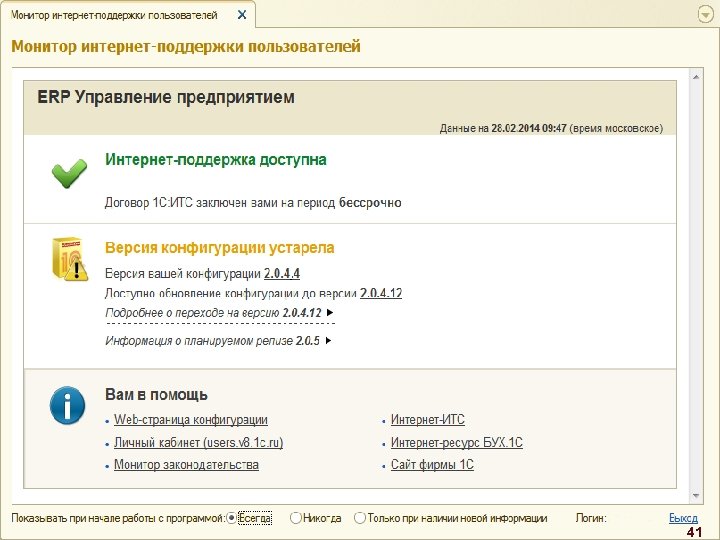Open the current configuration version 2.0.4.4 link

click(x=281, y=274)
